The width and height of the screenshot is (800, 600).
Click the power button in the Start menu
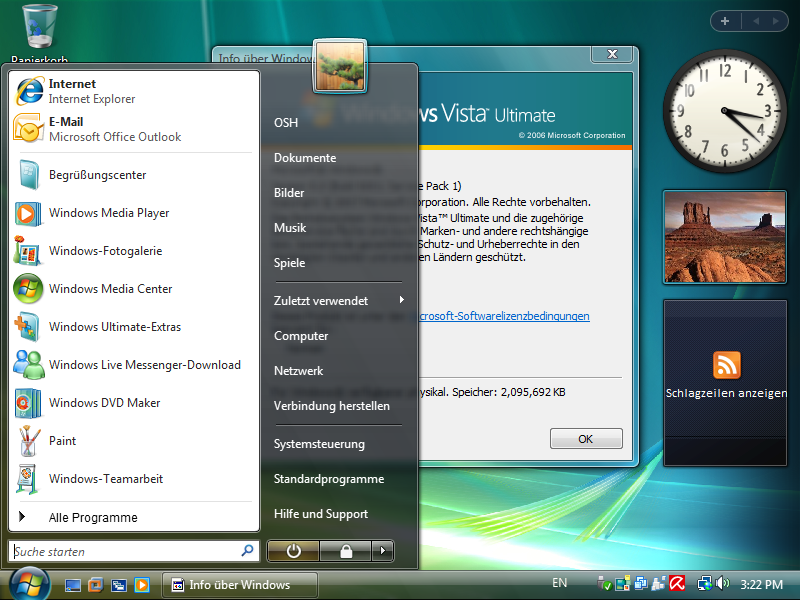tap(293, 551)
